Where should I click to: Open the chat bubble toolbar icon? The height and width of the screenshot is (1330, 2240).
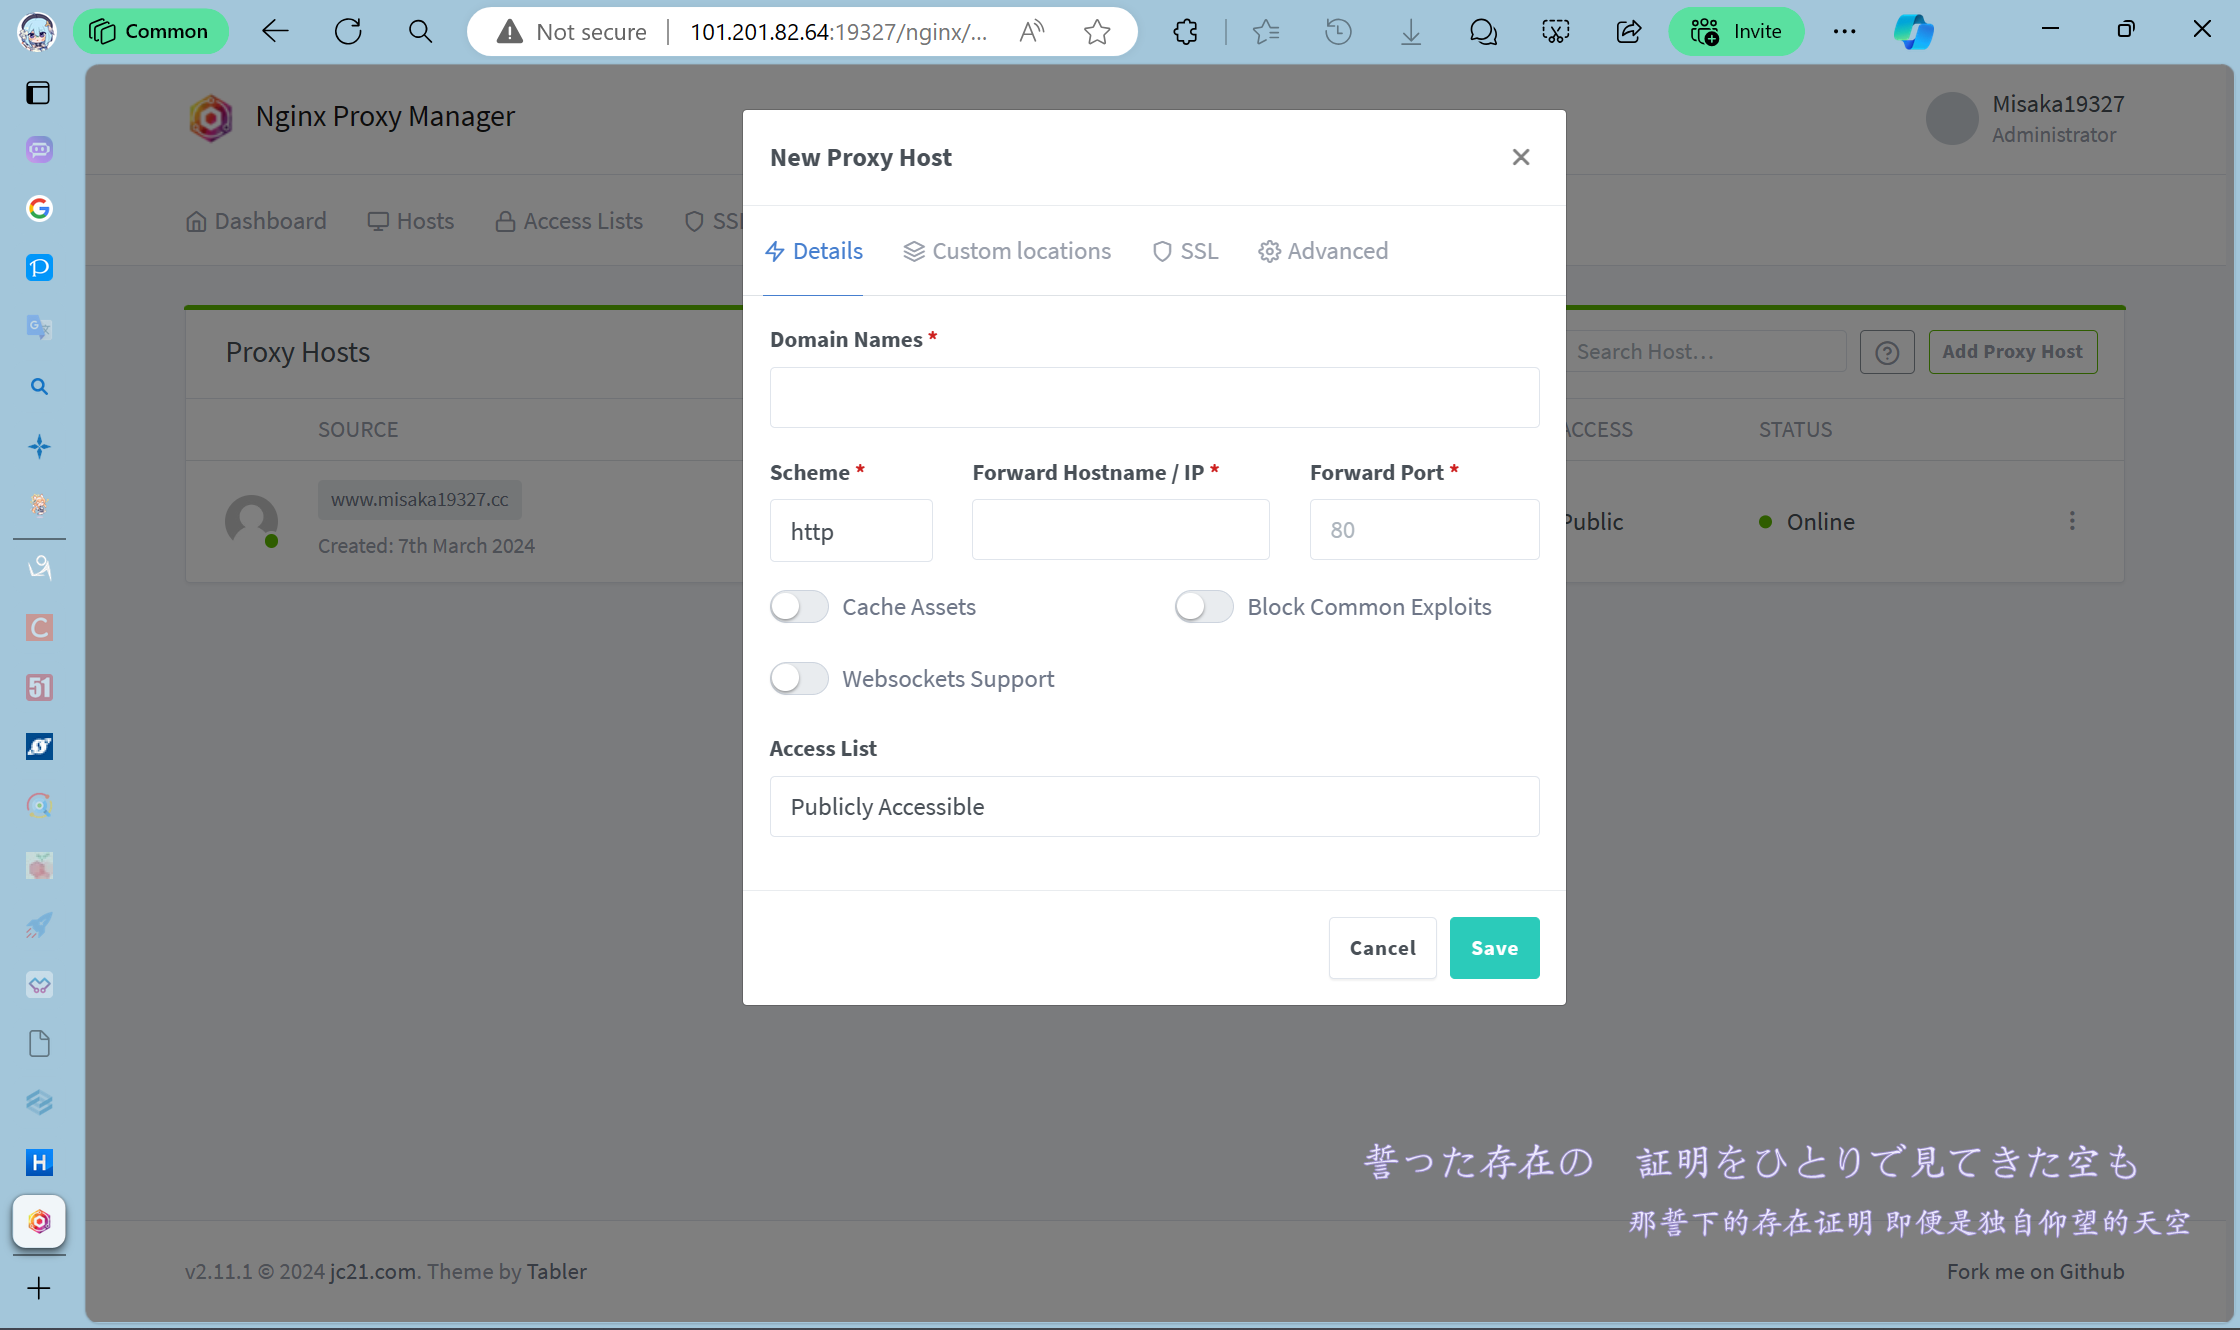pos(1483,32)
